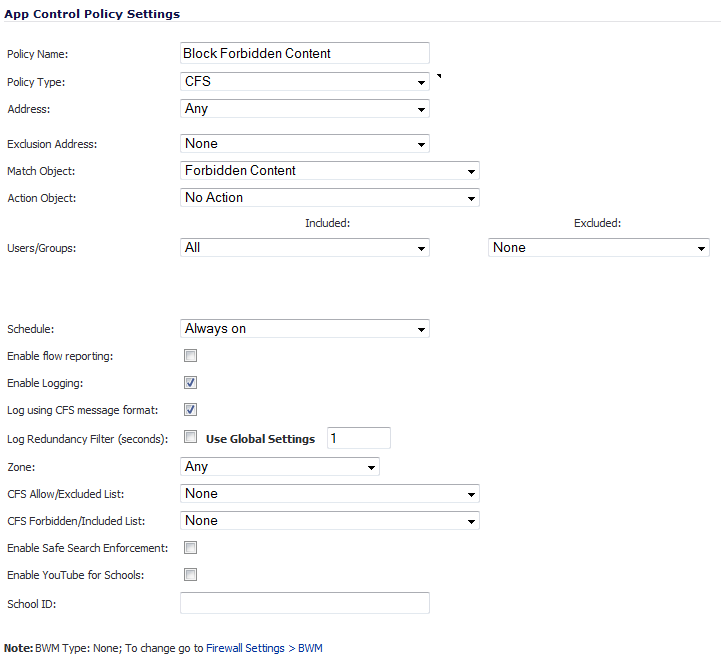Click the App Control Policy Settings heading
This screenshot has width=721, height=663.
click(92, 14)
